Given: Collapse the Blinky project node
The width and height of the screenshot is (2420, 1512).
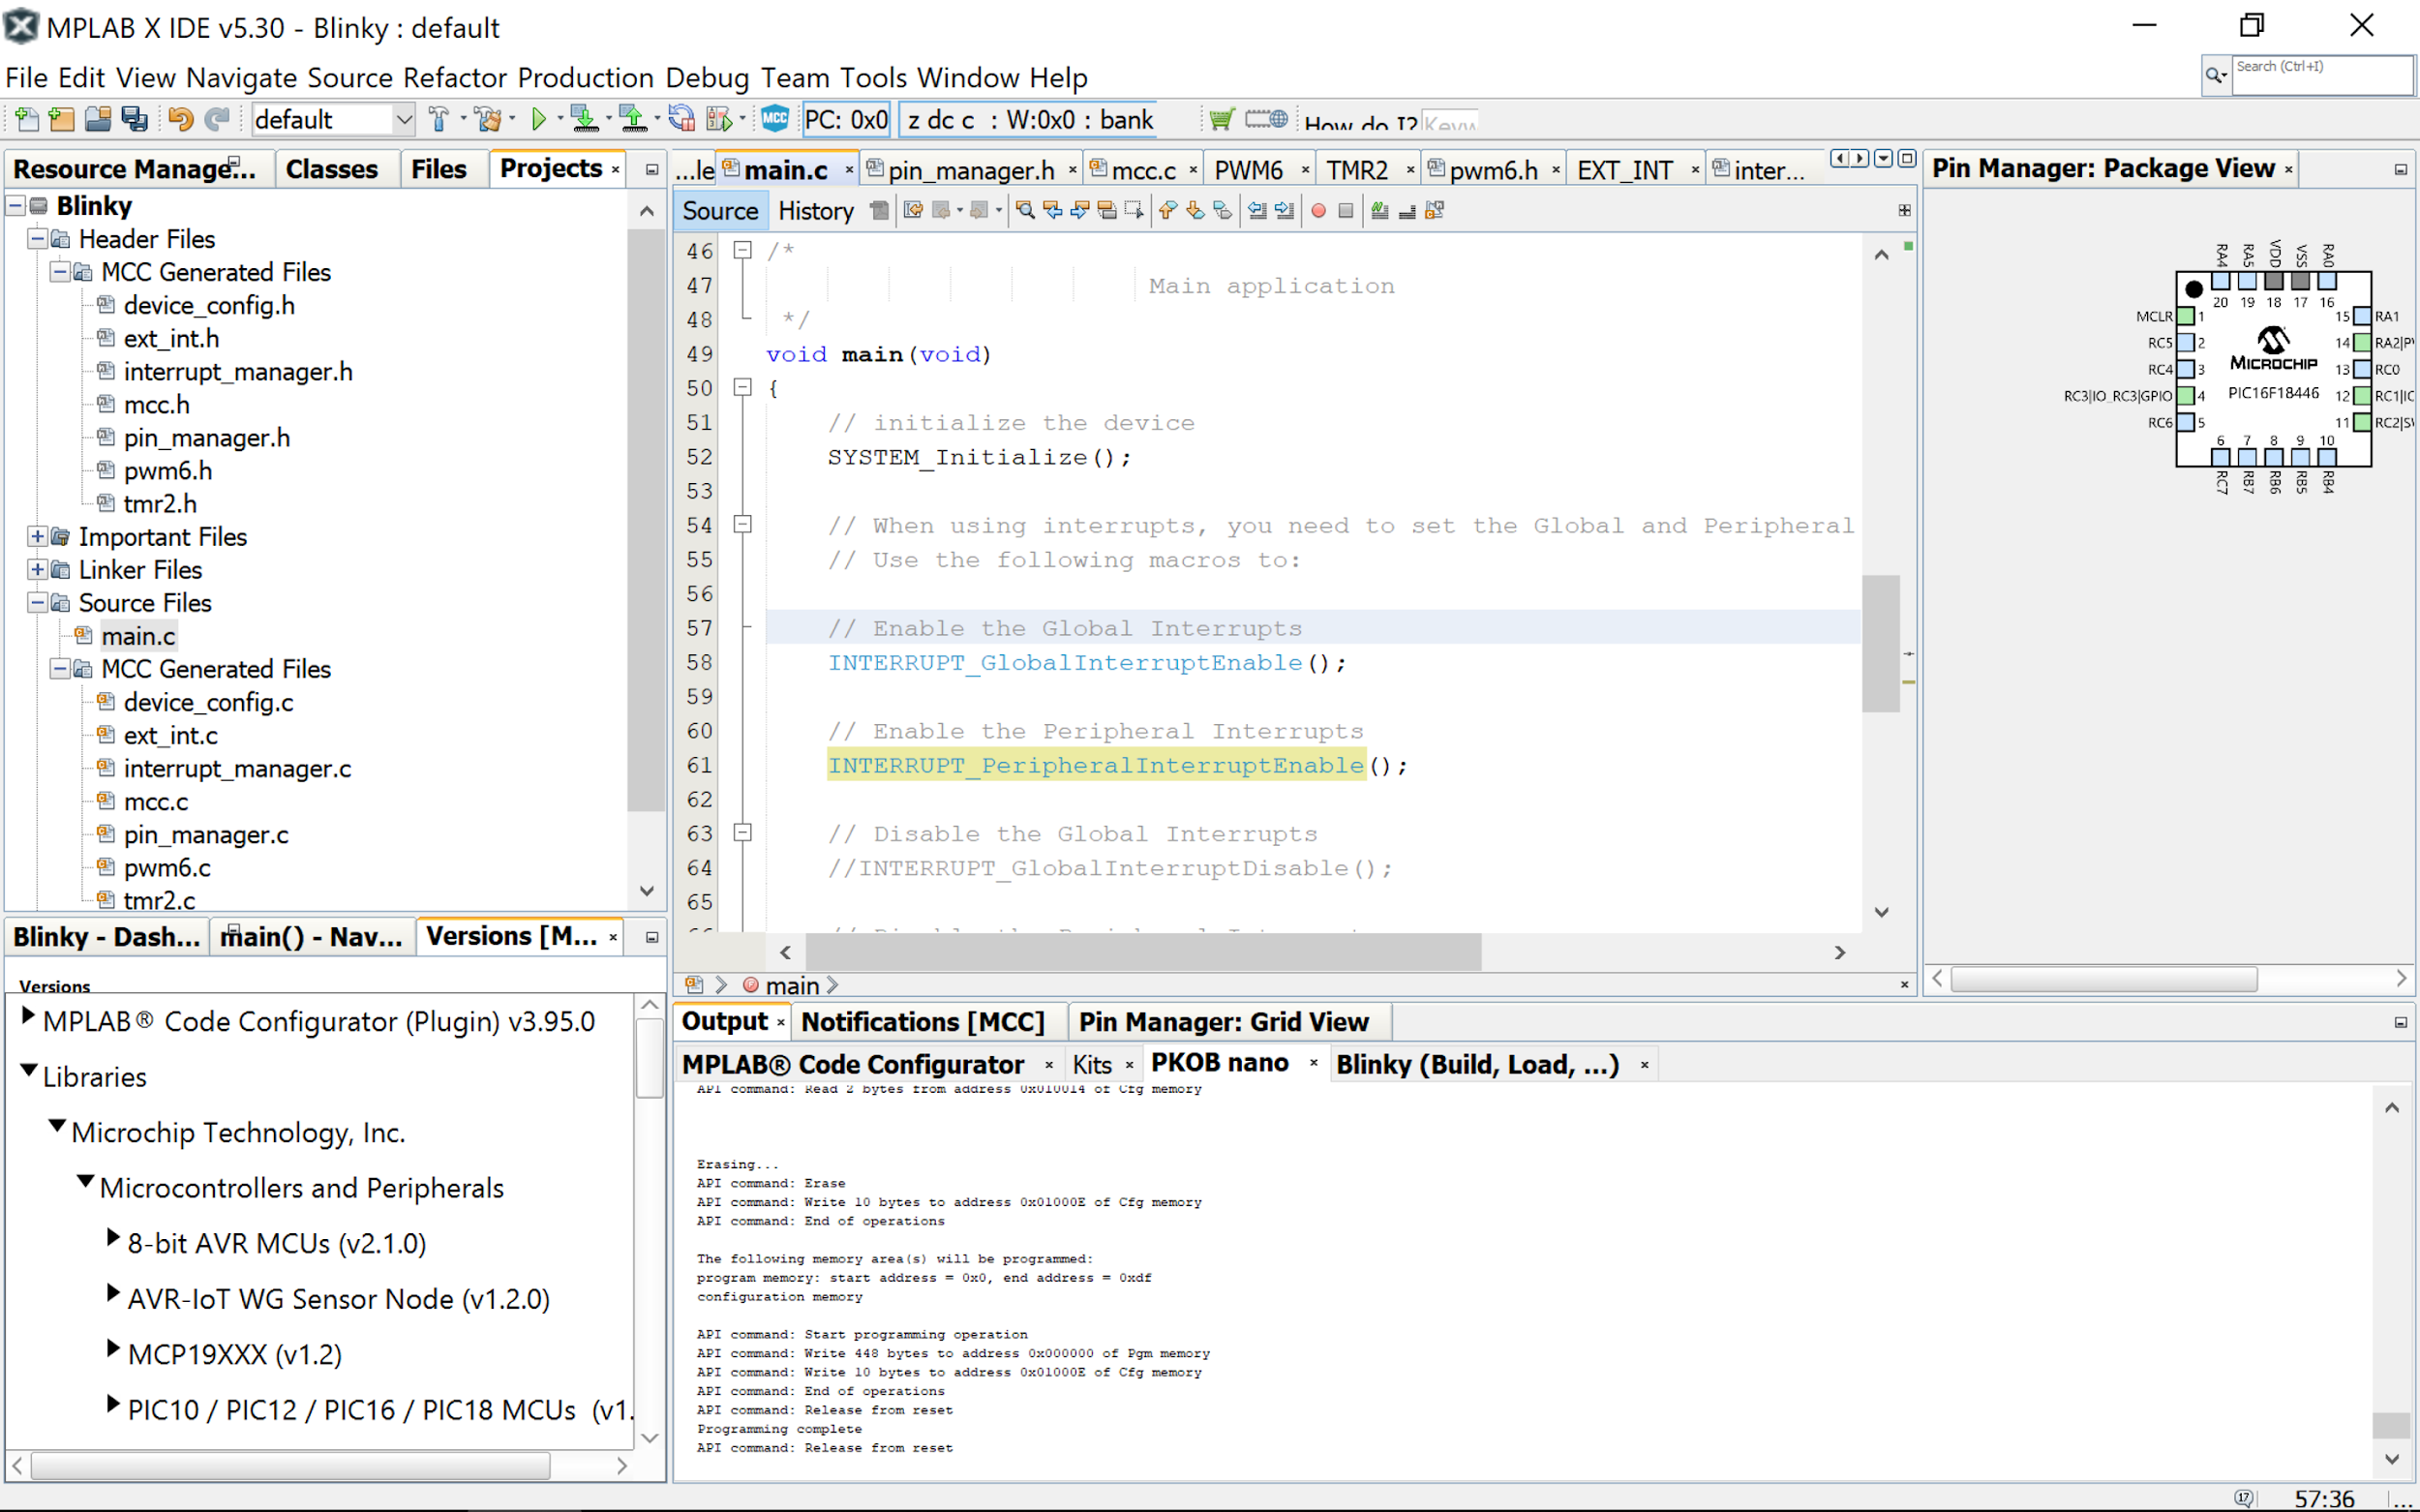Looking at the screenshot, I should (16, 206).
